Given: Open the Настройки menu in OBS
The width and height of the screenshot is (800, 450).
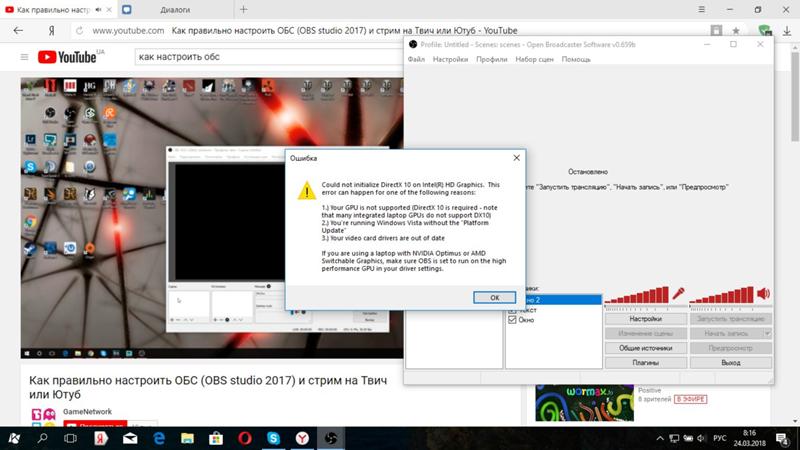Looking at the screenshot, I should pyautogui.click(x=450, y=59).
